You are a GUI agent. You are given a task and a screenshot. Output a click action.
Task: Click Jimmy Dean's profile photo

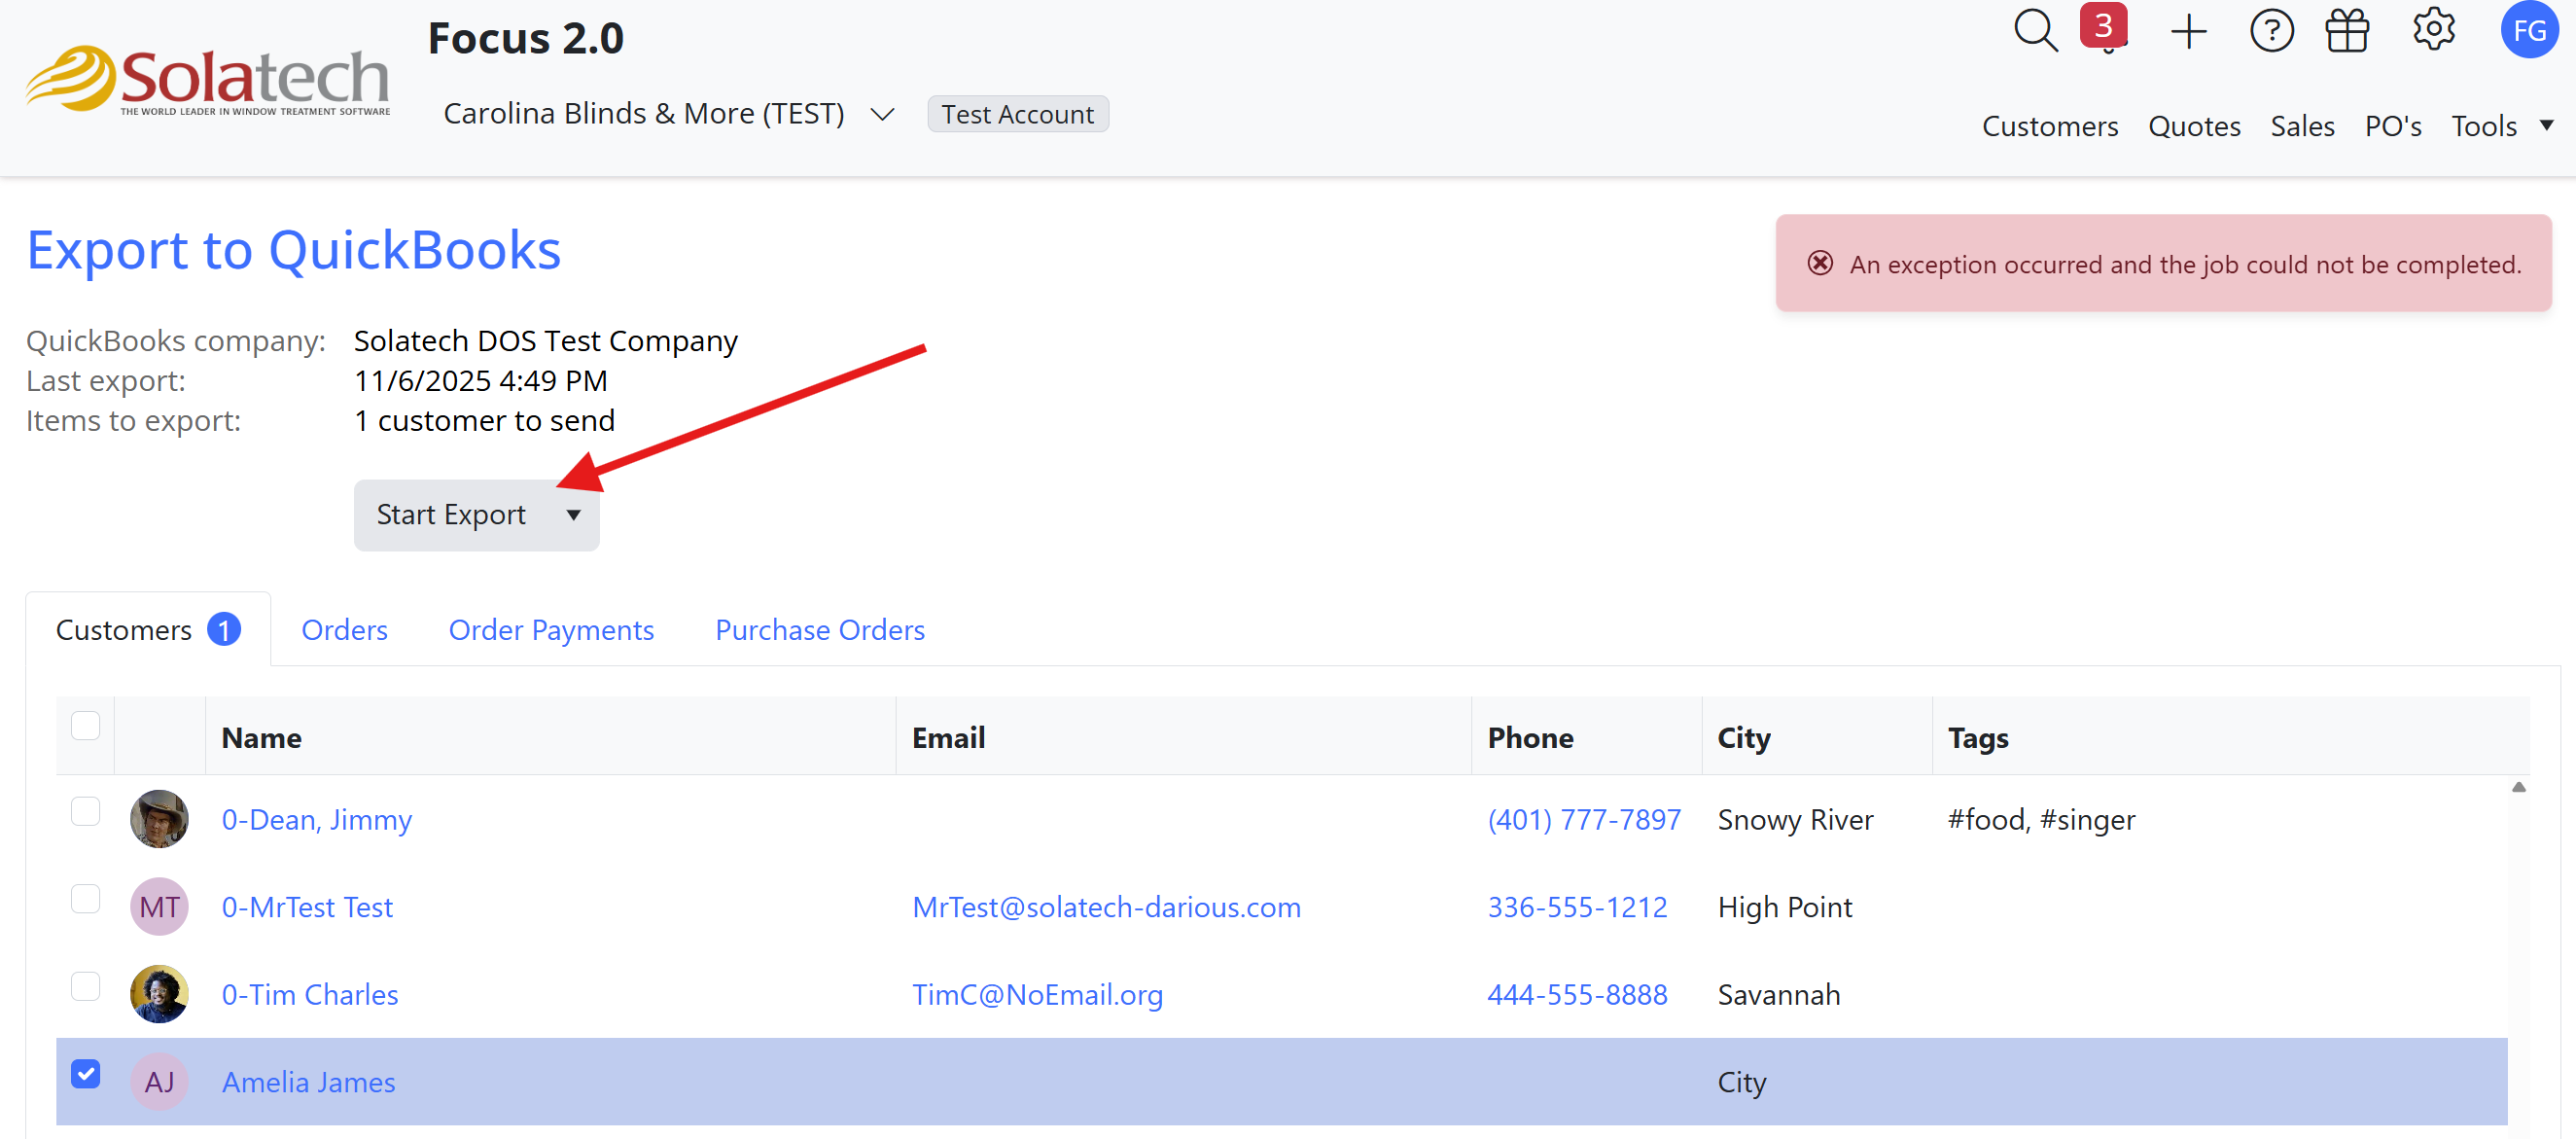(x=159, y=819)
